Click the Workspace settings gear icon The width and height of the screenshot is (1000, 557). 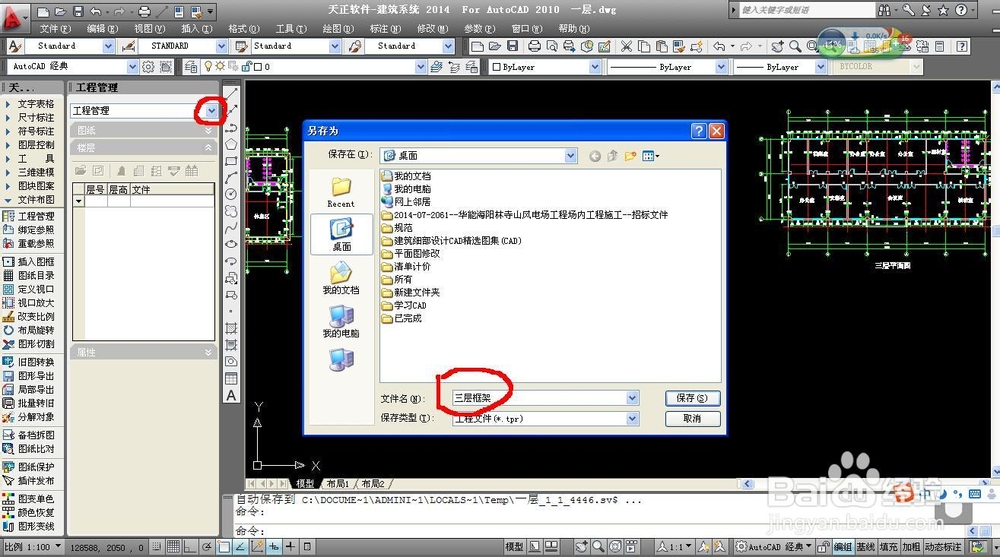pos(148,66)
